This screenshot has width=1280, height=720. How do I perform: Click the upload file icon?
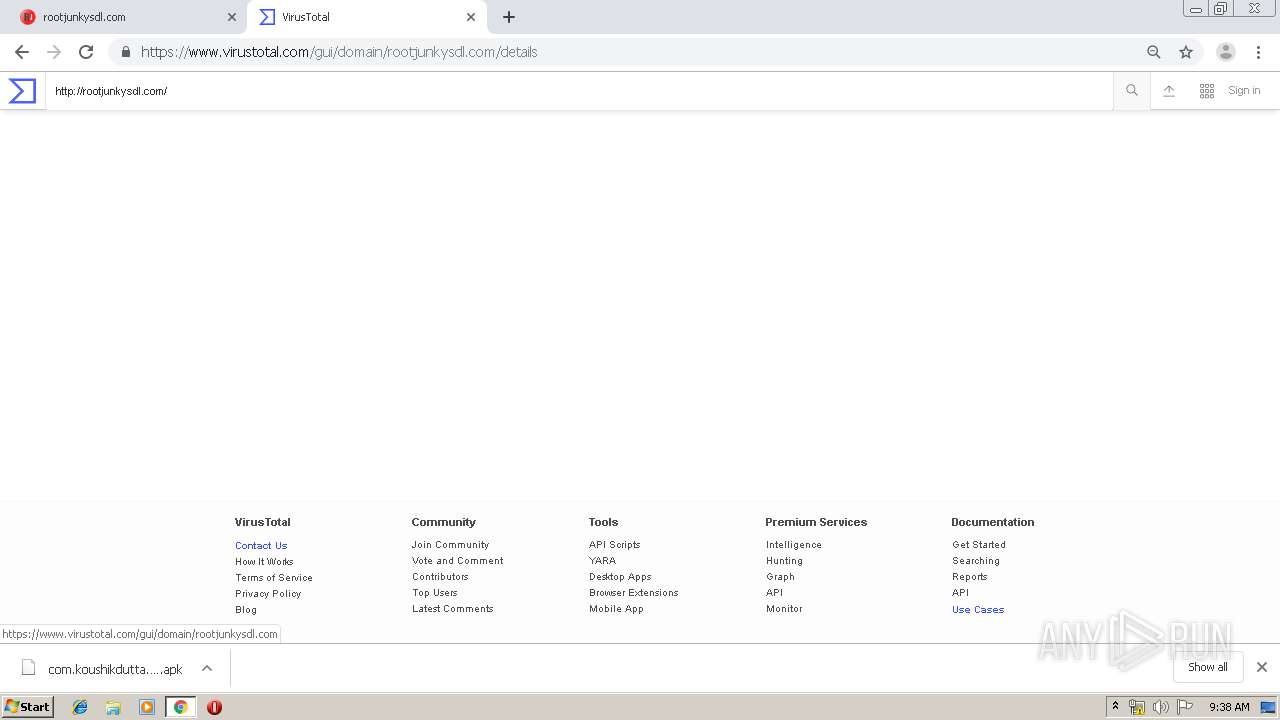point(1168,91)
